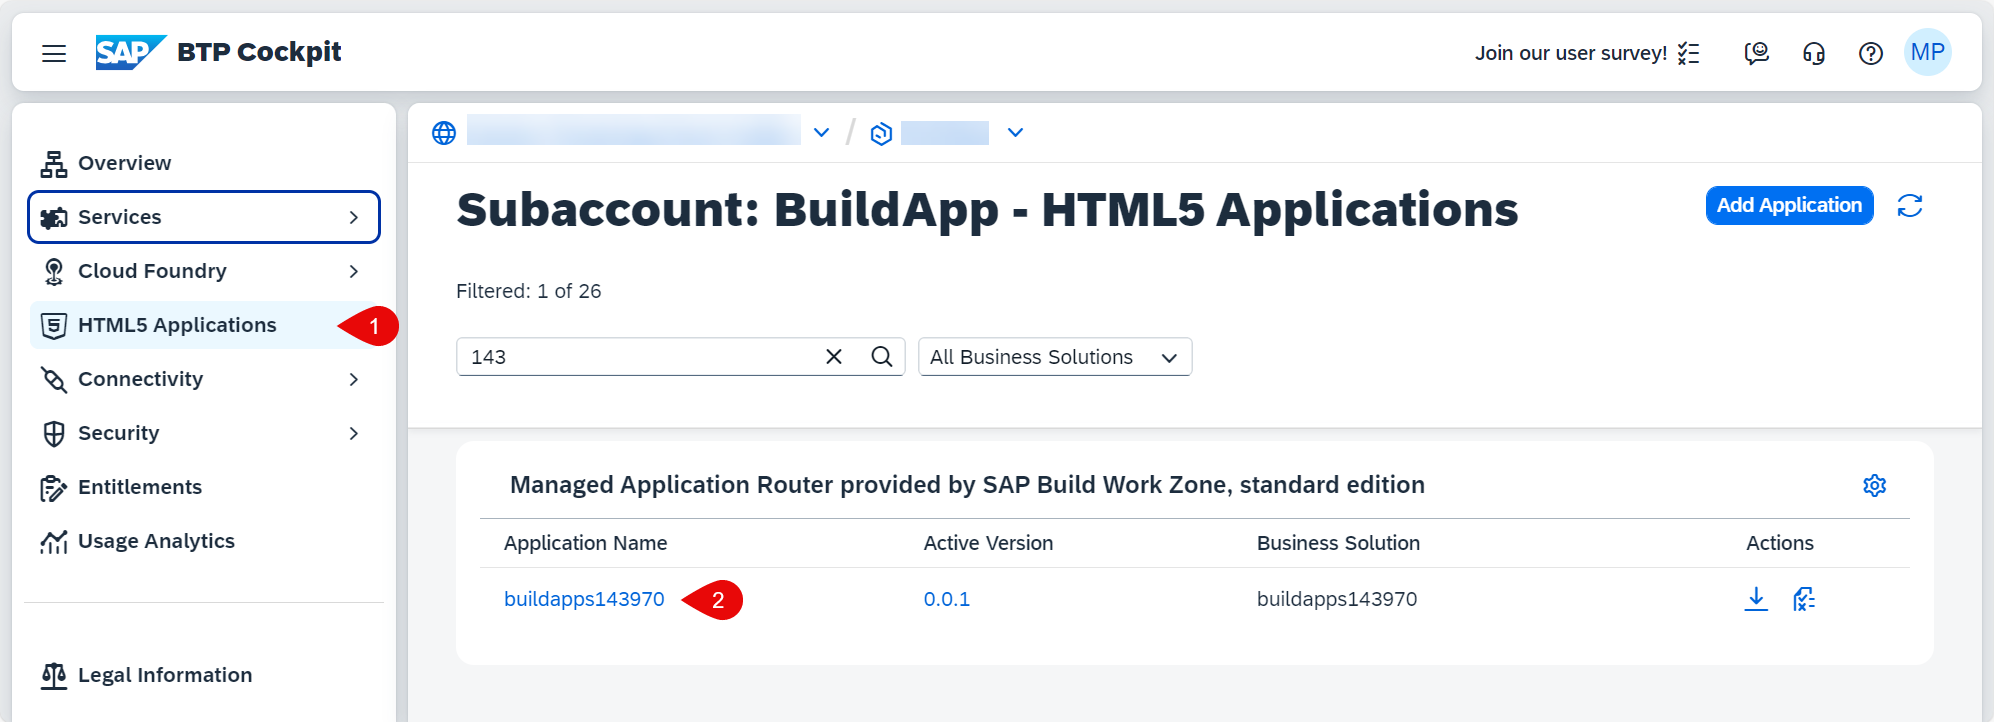Click the SAP logo

pyautogui.click(x=130, y=52)
